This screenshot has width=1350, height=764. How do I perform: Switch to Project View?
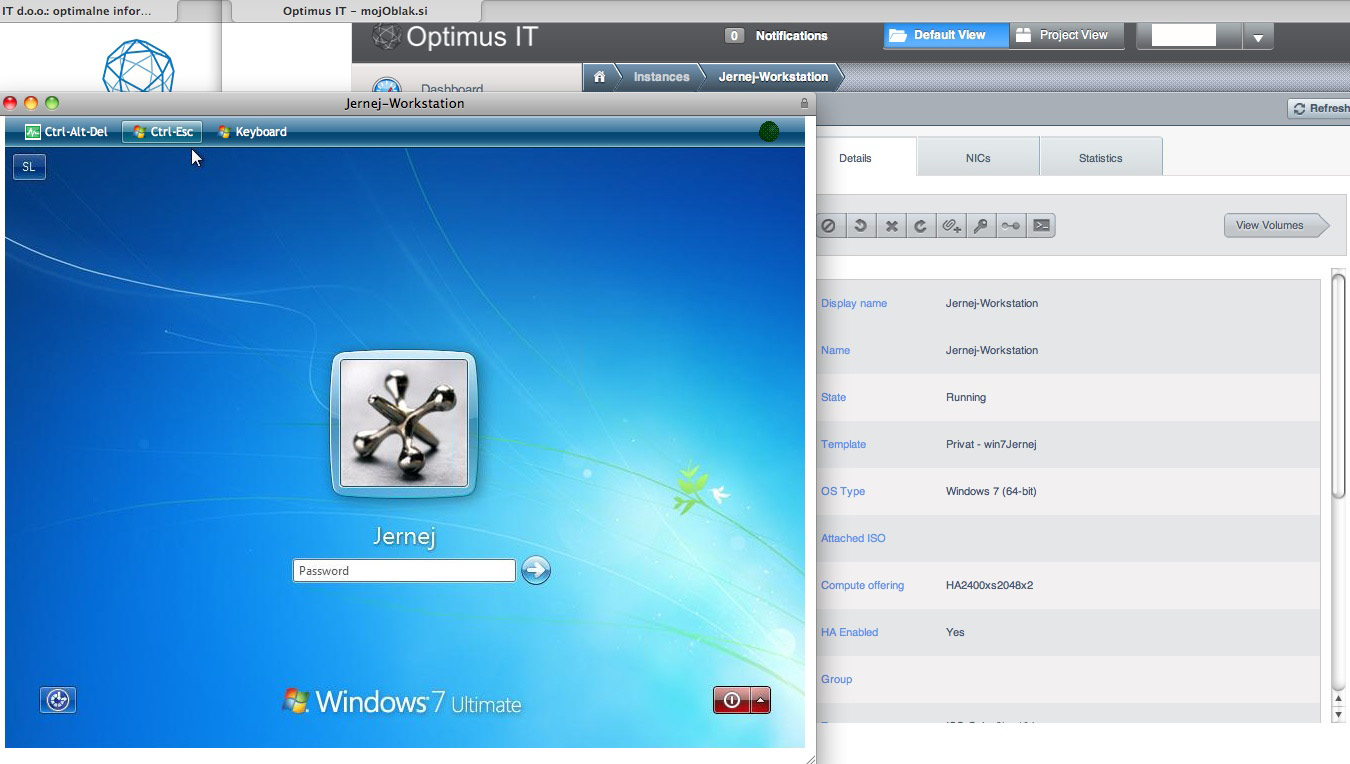pos(1065,35)
